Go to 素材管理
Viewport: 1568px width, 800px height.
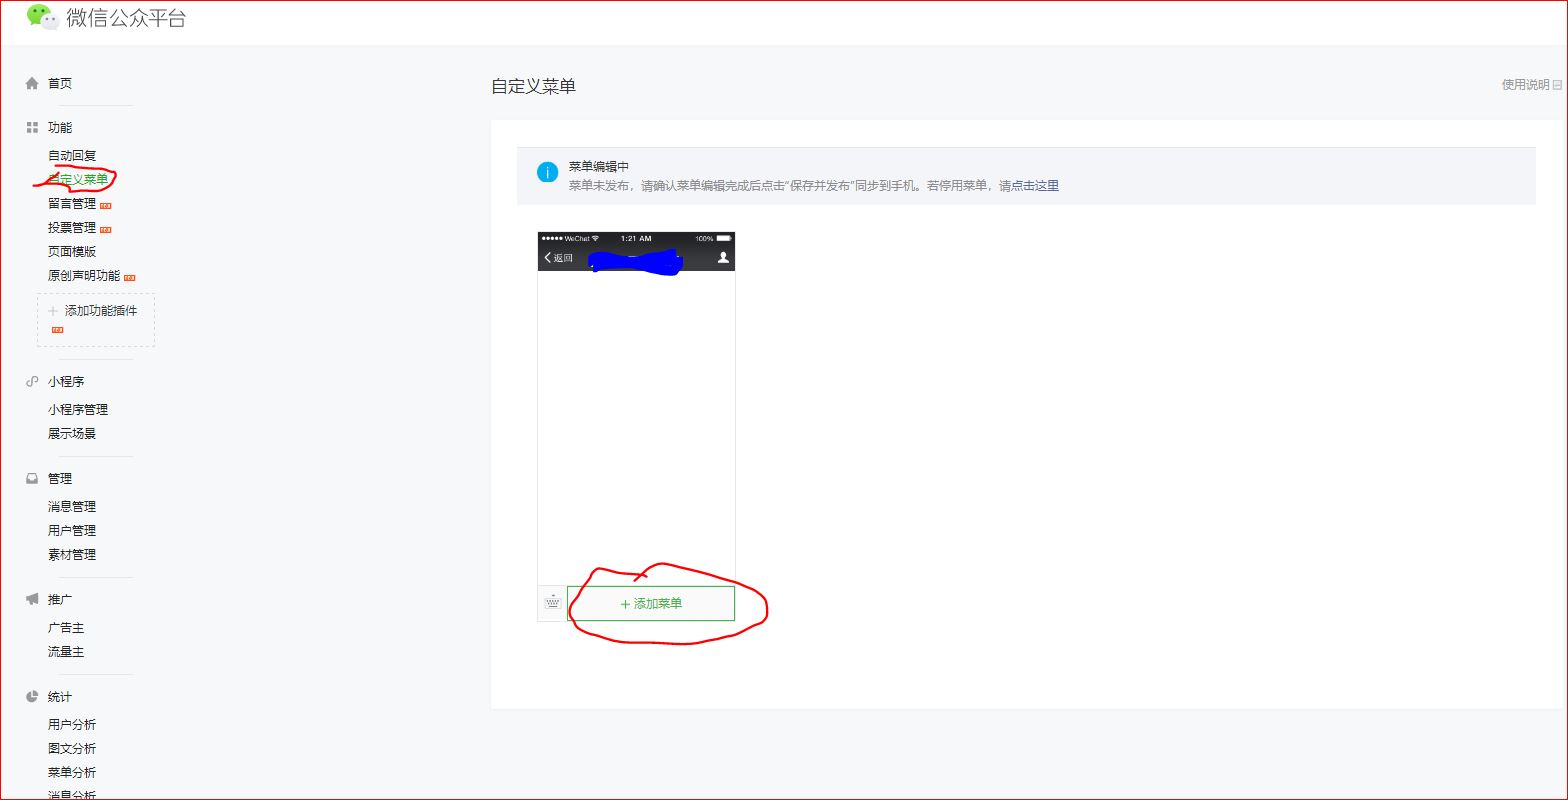[72, 555]
